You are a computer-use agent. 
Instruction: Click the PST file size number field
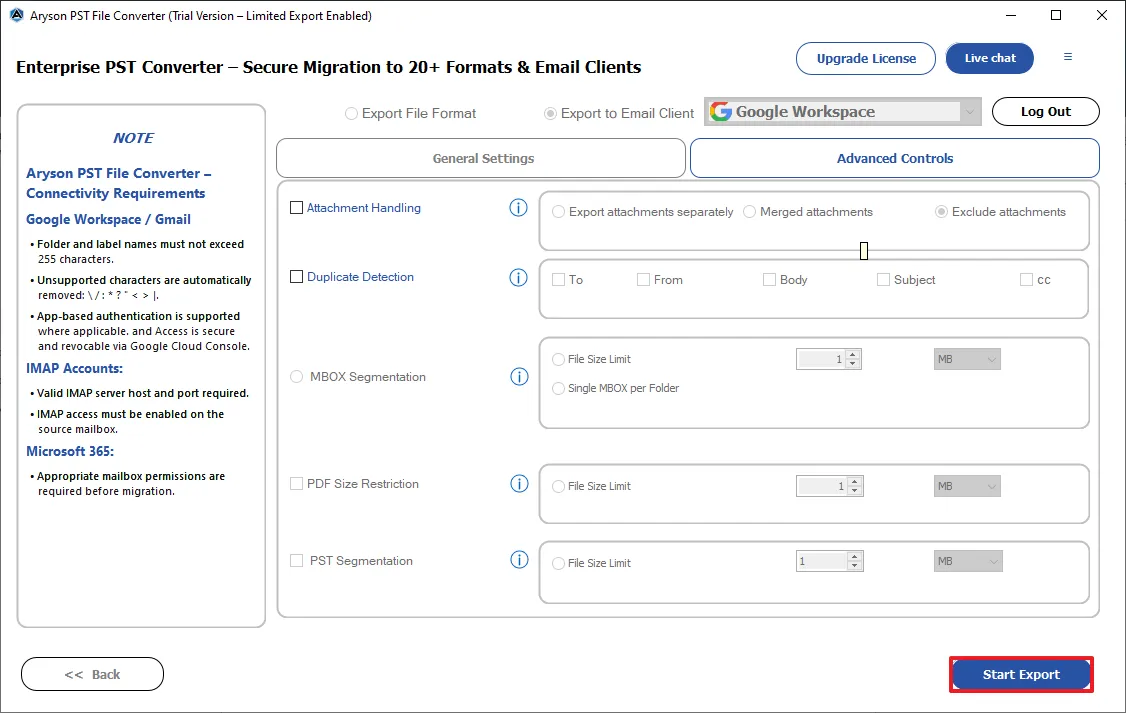pyautogui.click(x=822, y=561)
